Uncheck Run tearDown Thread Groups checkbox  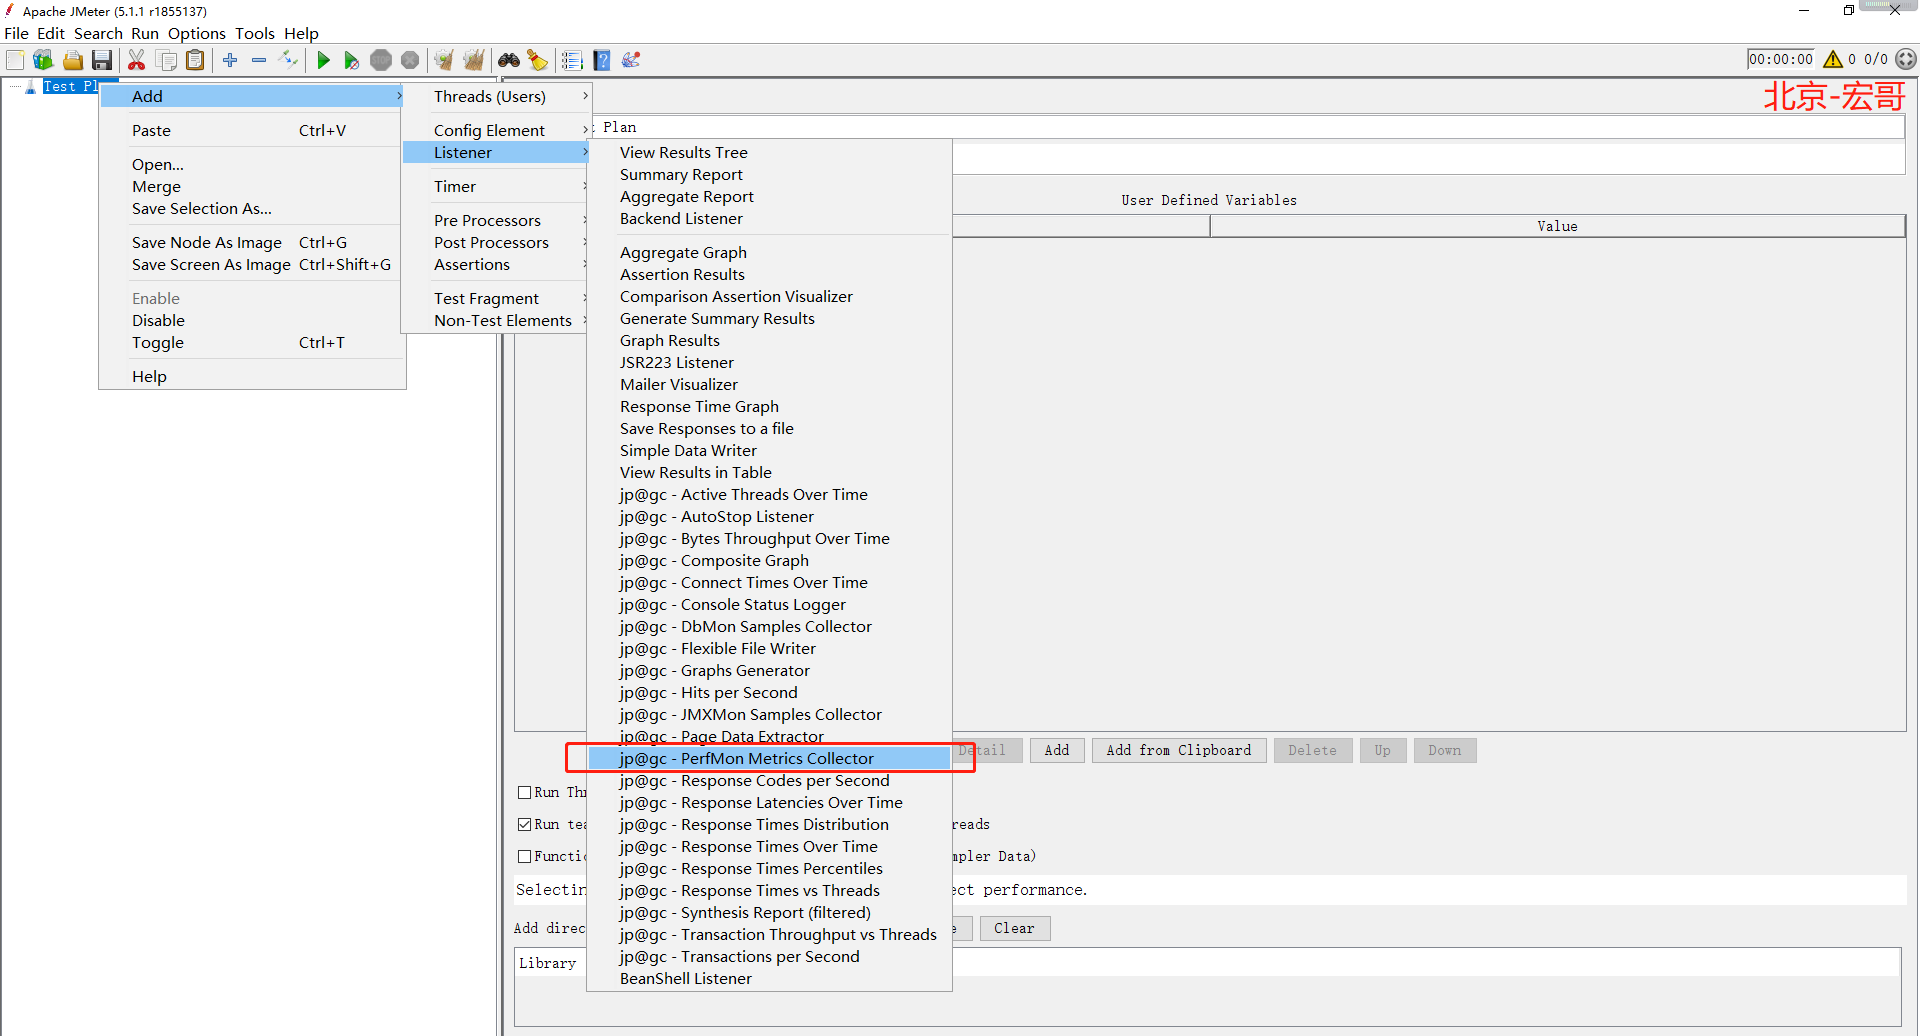click(524, 824)
